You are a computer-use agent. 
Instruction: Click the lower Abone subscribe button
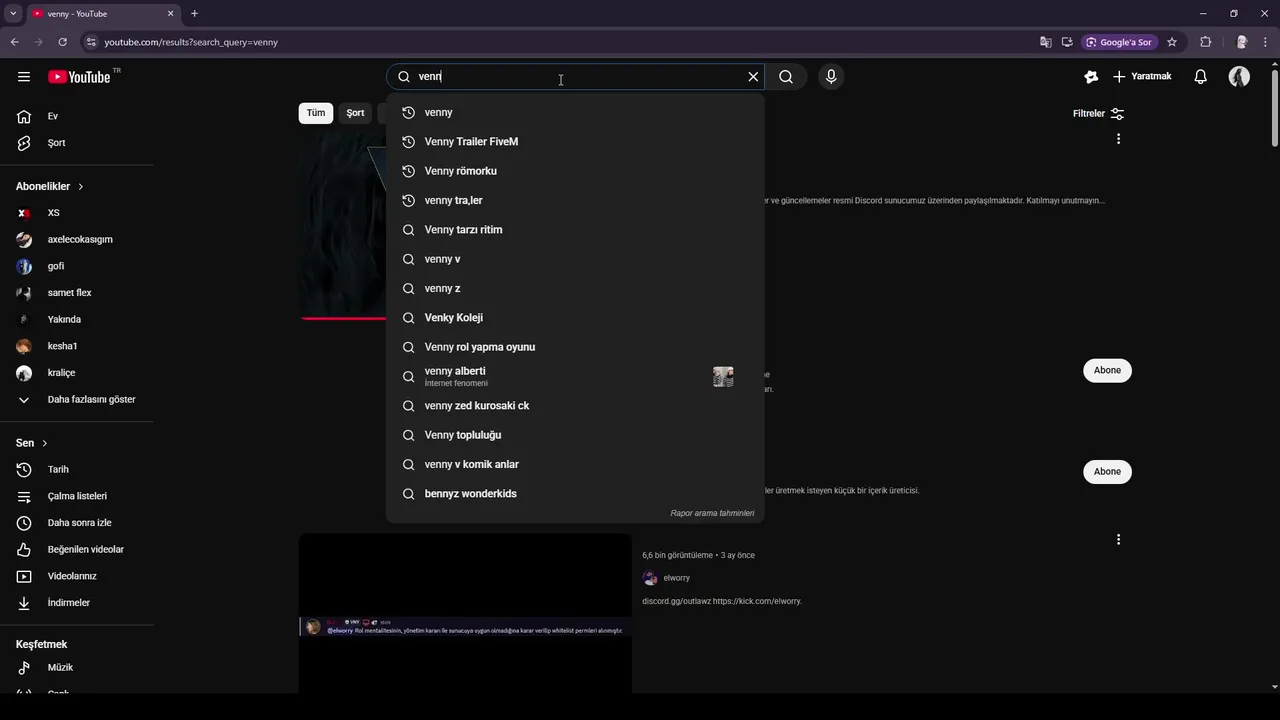[1107, 472]
